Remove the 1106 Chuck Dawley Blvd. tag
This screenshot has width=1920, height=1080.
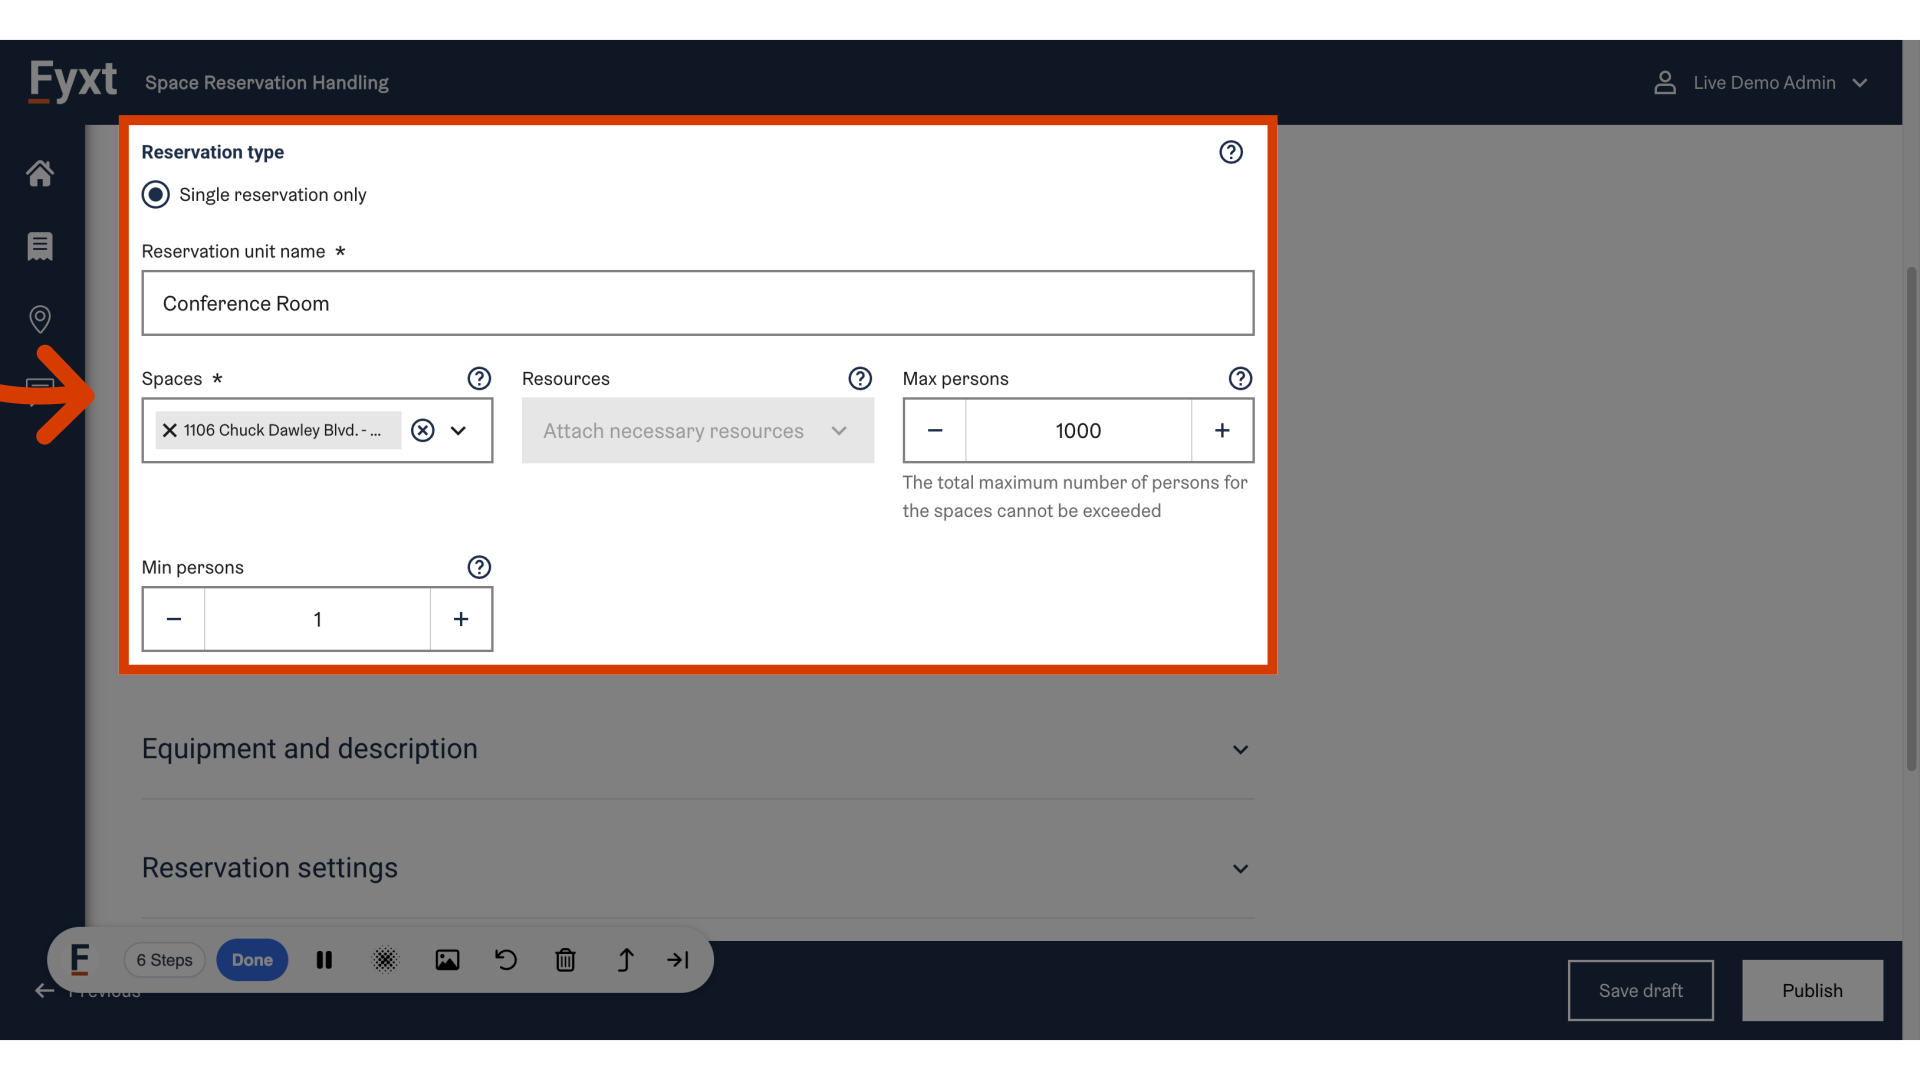tap(170, 431)
